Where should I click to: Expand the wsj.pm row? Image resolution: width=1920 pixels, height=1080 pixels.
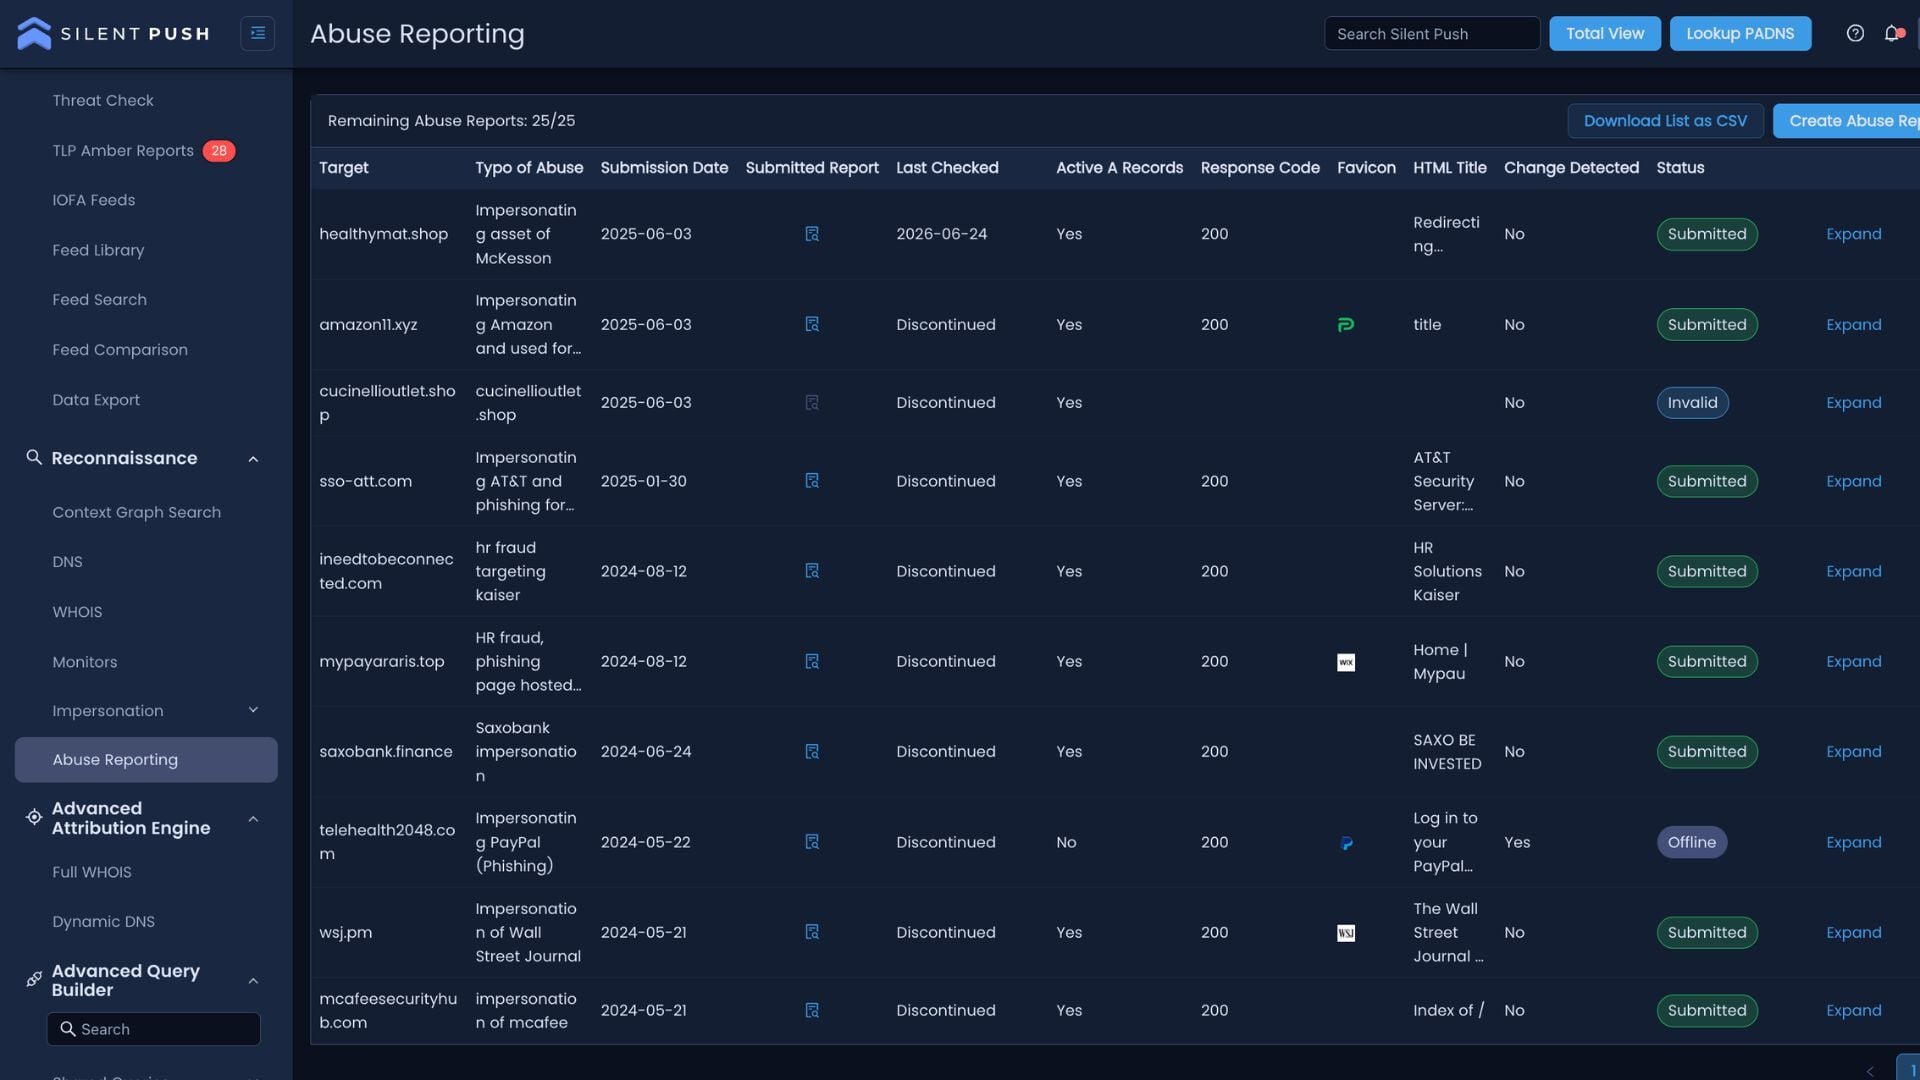(x=1853, y=932)
